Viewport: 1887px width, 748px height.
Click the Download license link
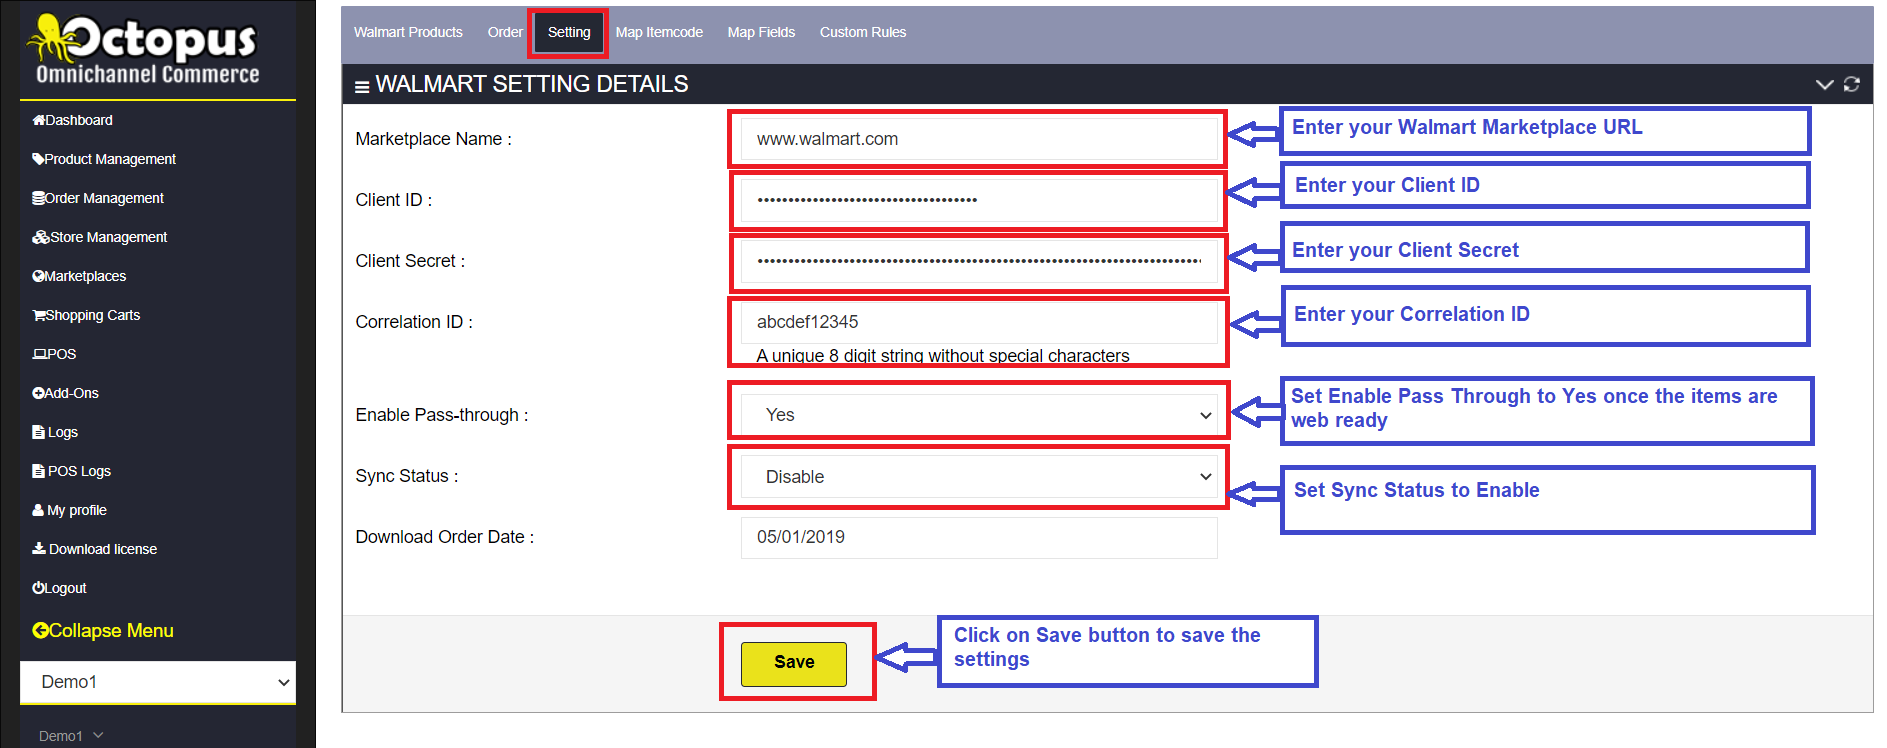(x=103, y=549)
